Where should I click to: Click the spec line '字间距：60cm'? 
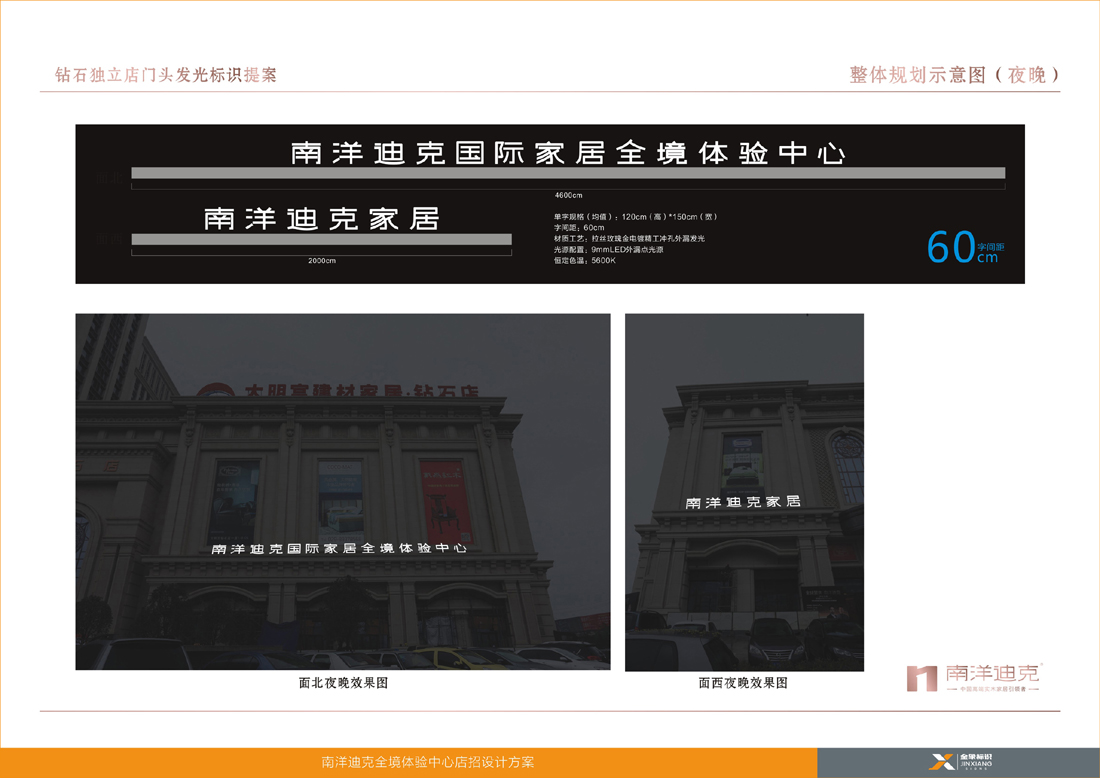579,227
